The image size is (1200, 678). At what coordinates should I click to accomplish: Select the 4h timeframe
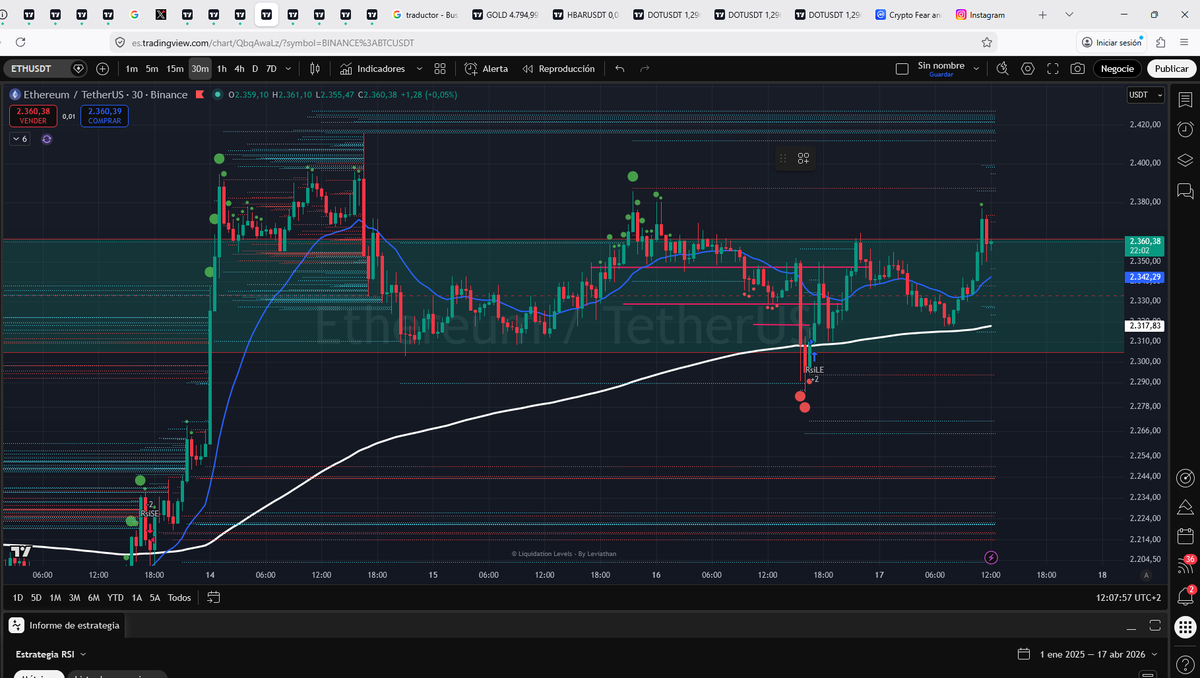pyautogui.click(x=239, y=69)
